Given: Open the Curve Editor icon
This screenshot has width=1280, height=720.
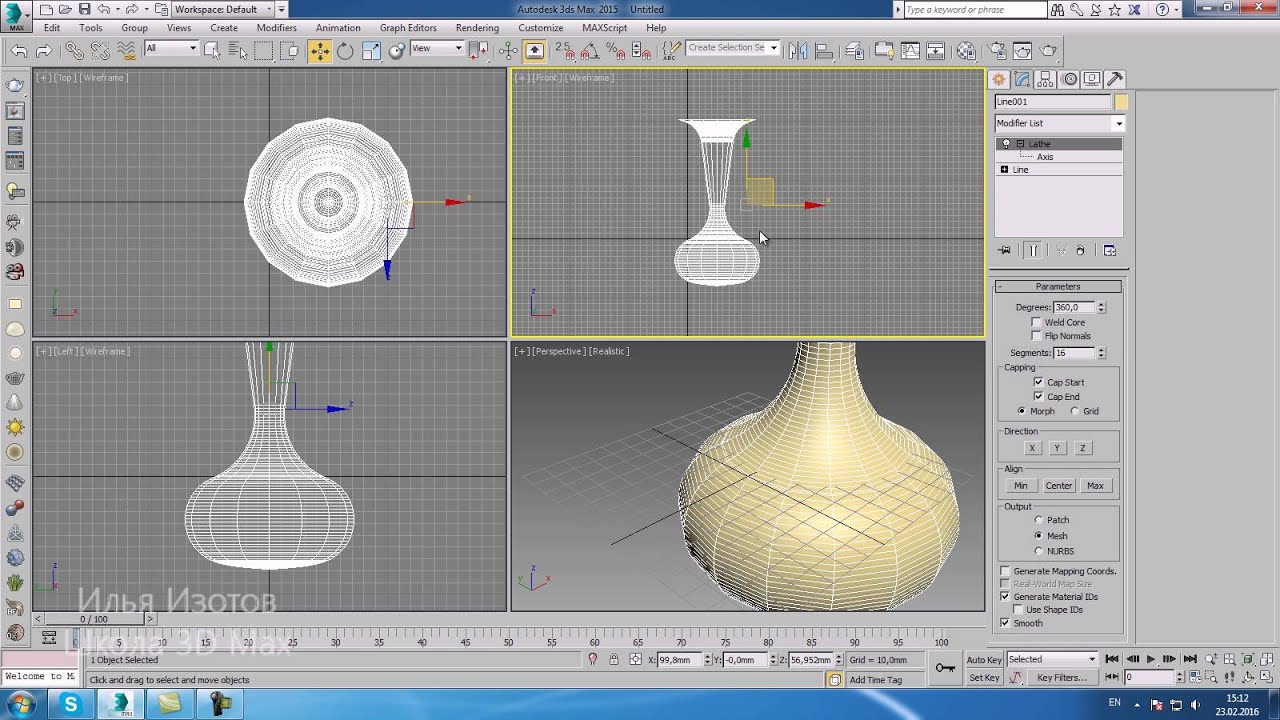Looking at the screenshot, I should pyautogui.click(x=910, y=50).
